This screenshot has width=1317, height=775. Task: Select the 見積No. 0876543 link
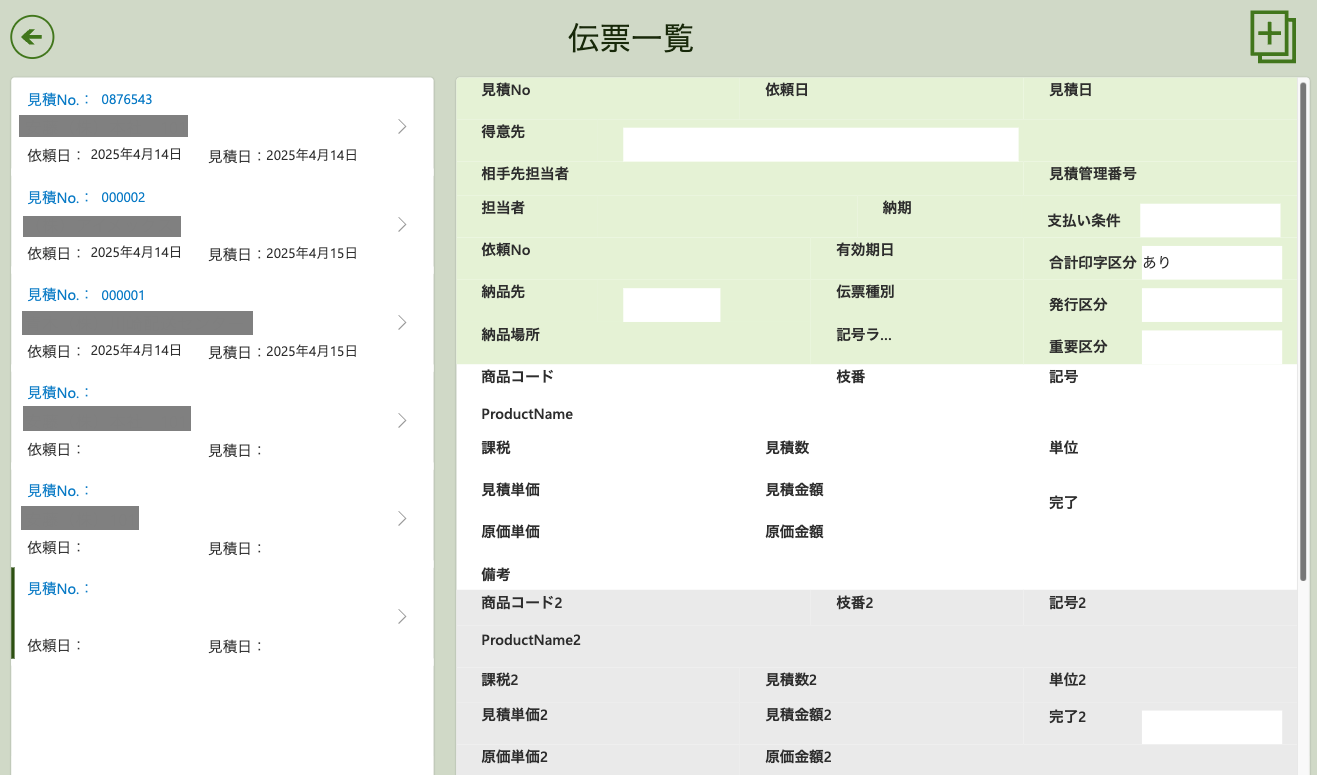(x=90, y=100)
